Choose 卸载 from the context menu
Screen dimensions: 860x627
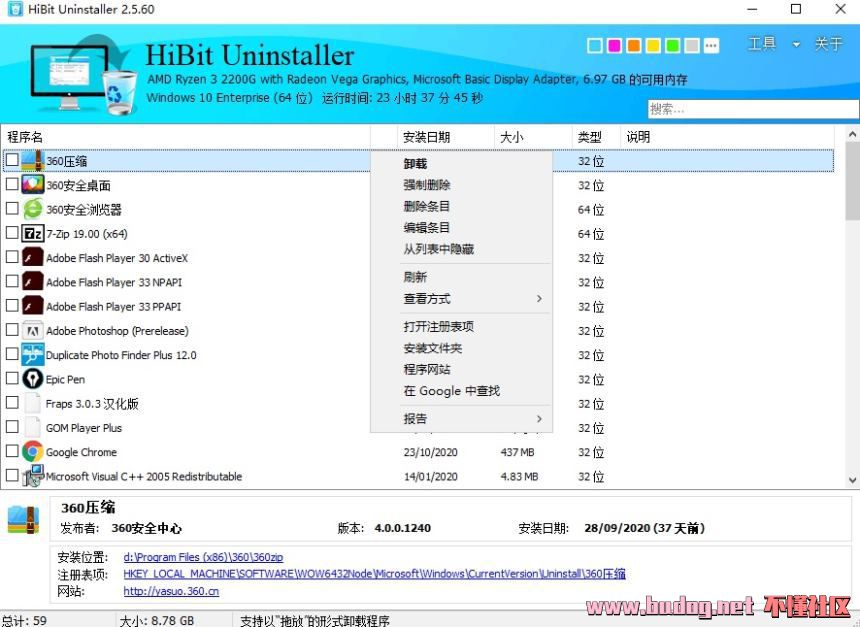(415, 163)
